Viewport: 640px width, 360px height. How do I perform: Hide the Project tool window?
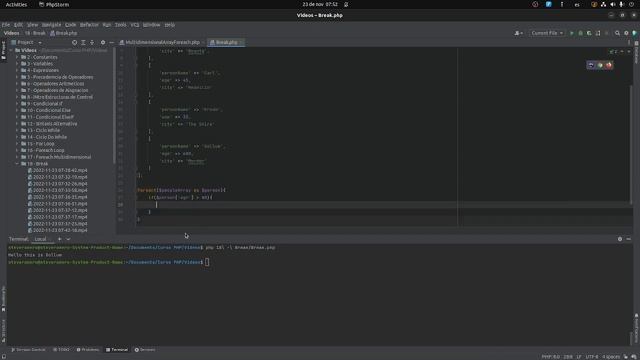click(111, 42)
